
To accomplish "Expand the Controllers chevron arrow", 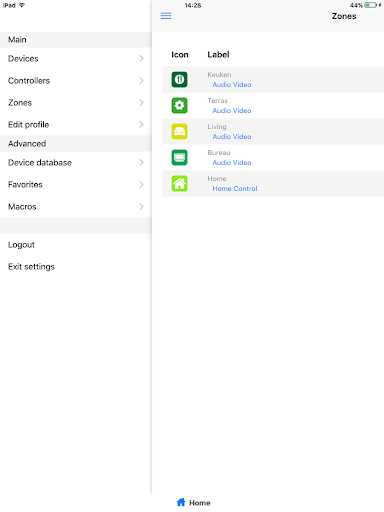I will [141, 81].
